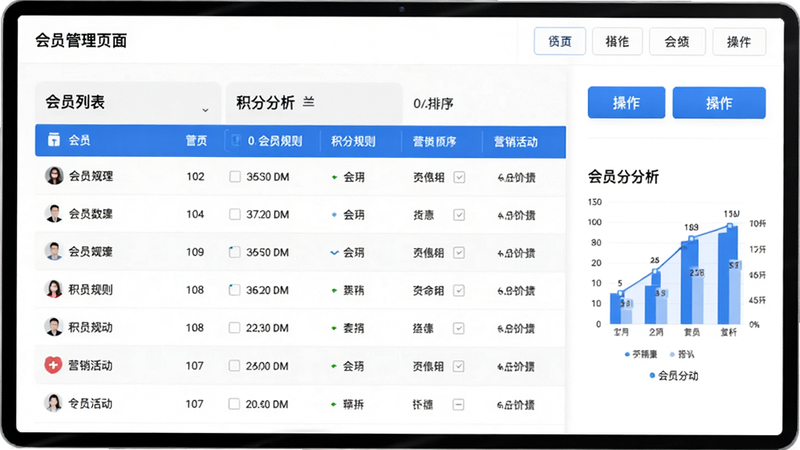Tick the checkbox before amount in row 102
The width and height of the screenshot is (800, 450).
(x=235, y=177)
